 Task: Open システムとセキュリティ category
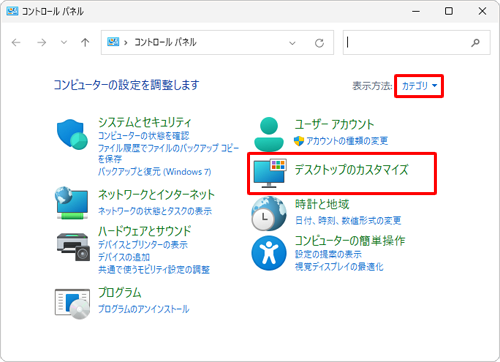(x=145, y=122)
